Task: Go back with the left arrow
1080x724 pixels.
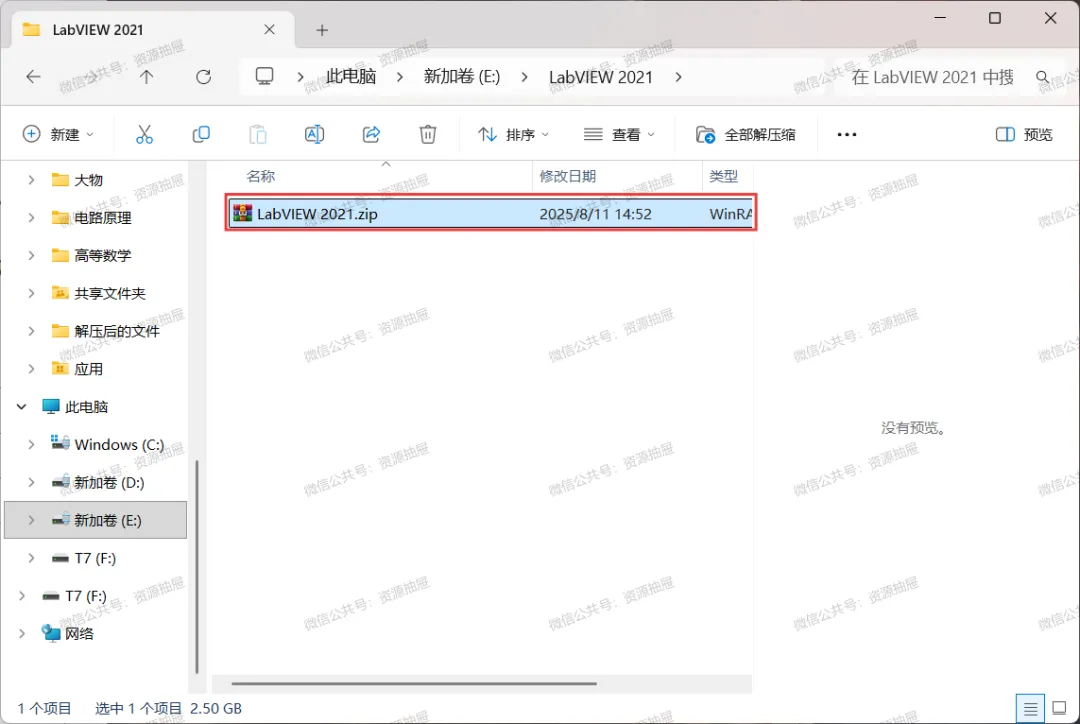Action: pos(33,76)
